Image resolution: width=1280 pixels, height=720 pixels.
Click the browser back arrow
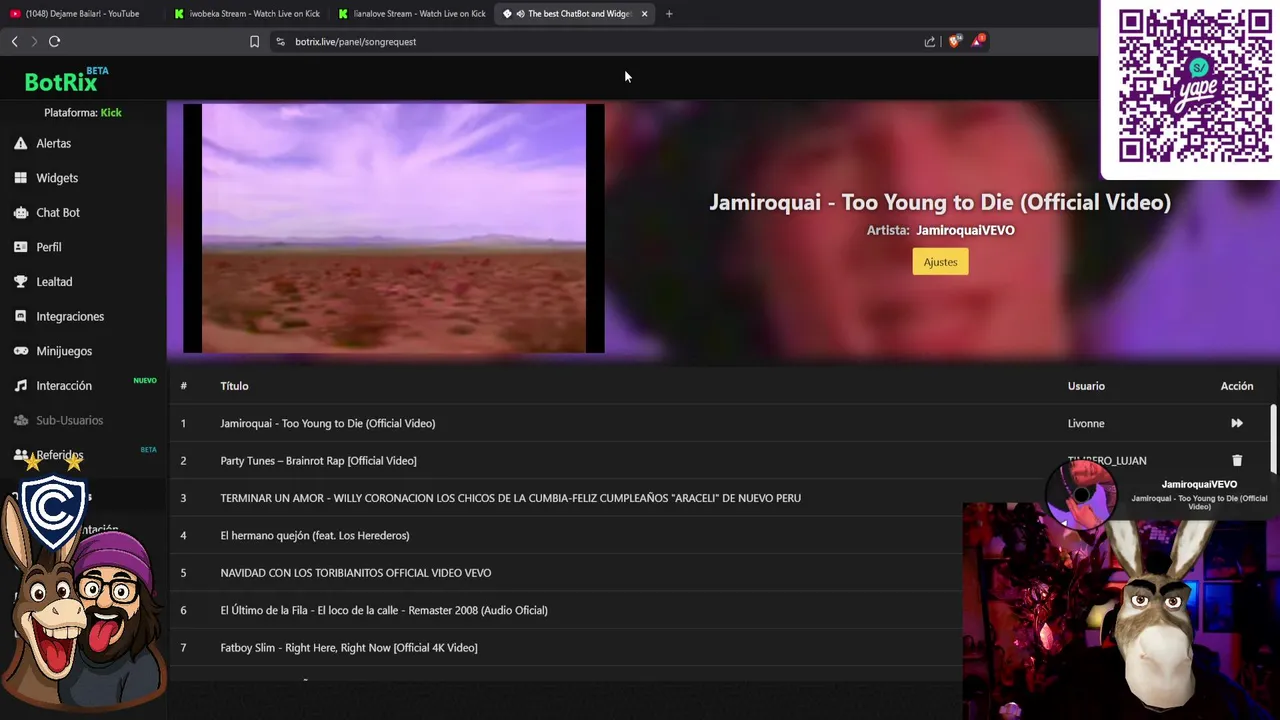[x=14, y=41]
